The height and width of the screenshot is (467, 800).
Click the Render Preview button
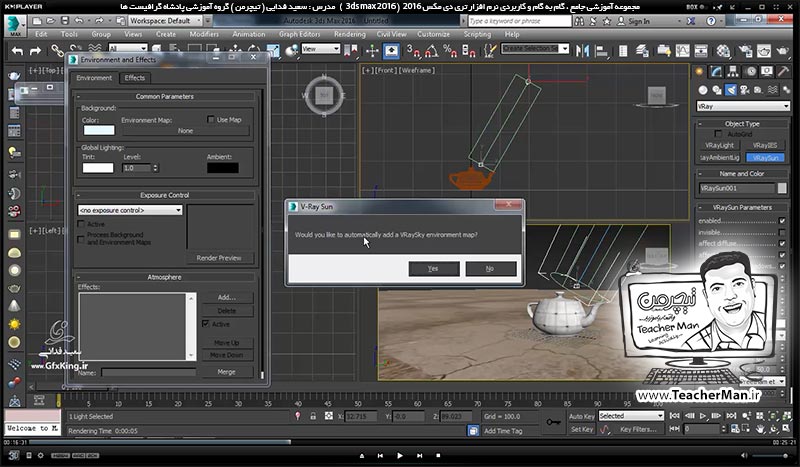click(219, 258)
